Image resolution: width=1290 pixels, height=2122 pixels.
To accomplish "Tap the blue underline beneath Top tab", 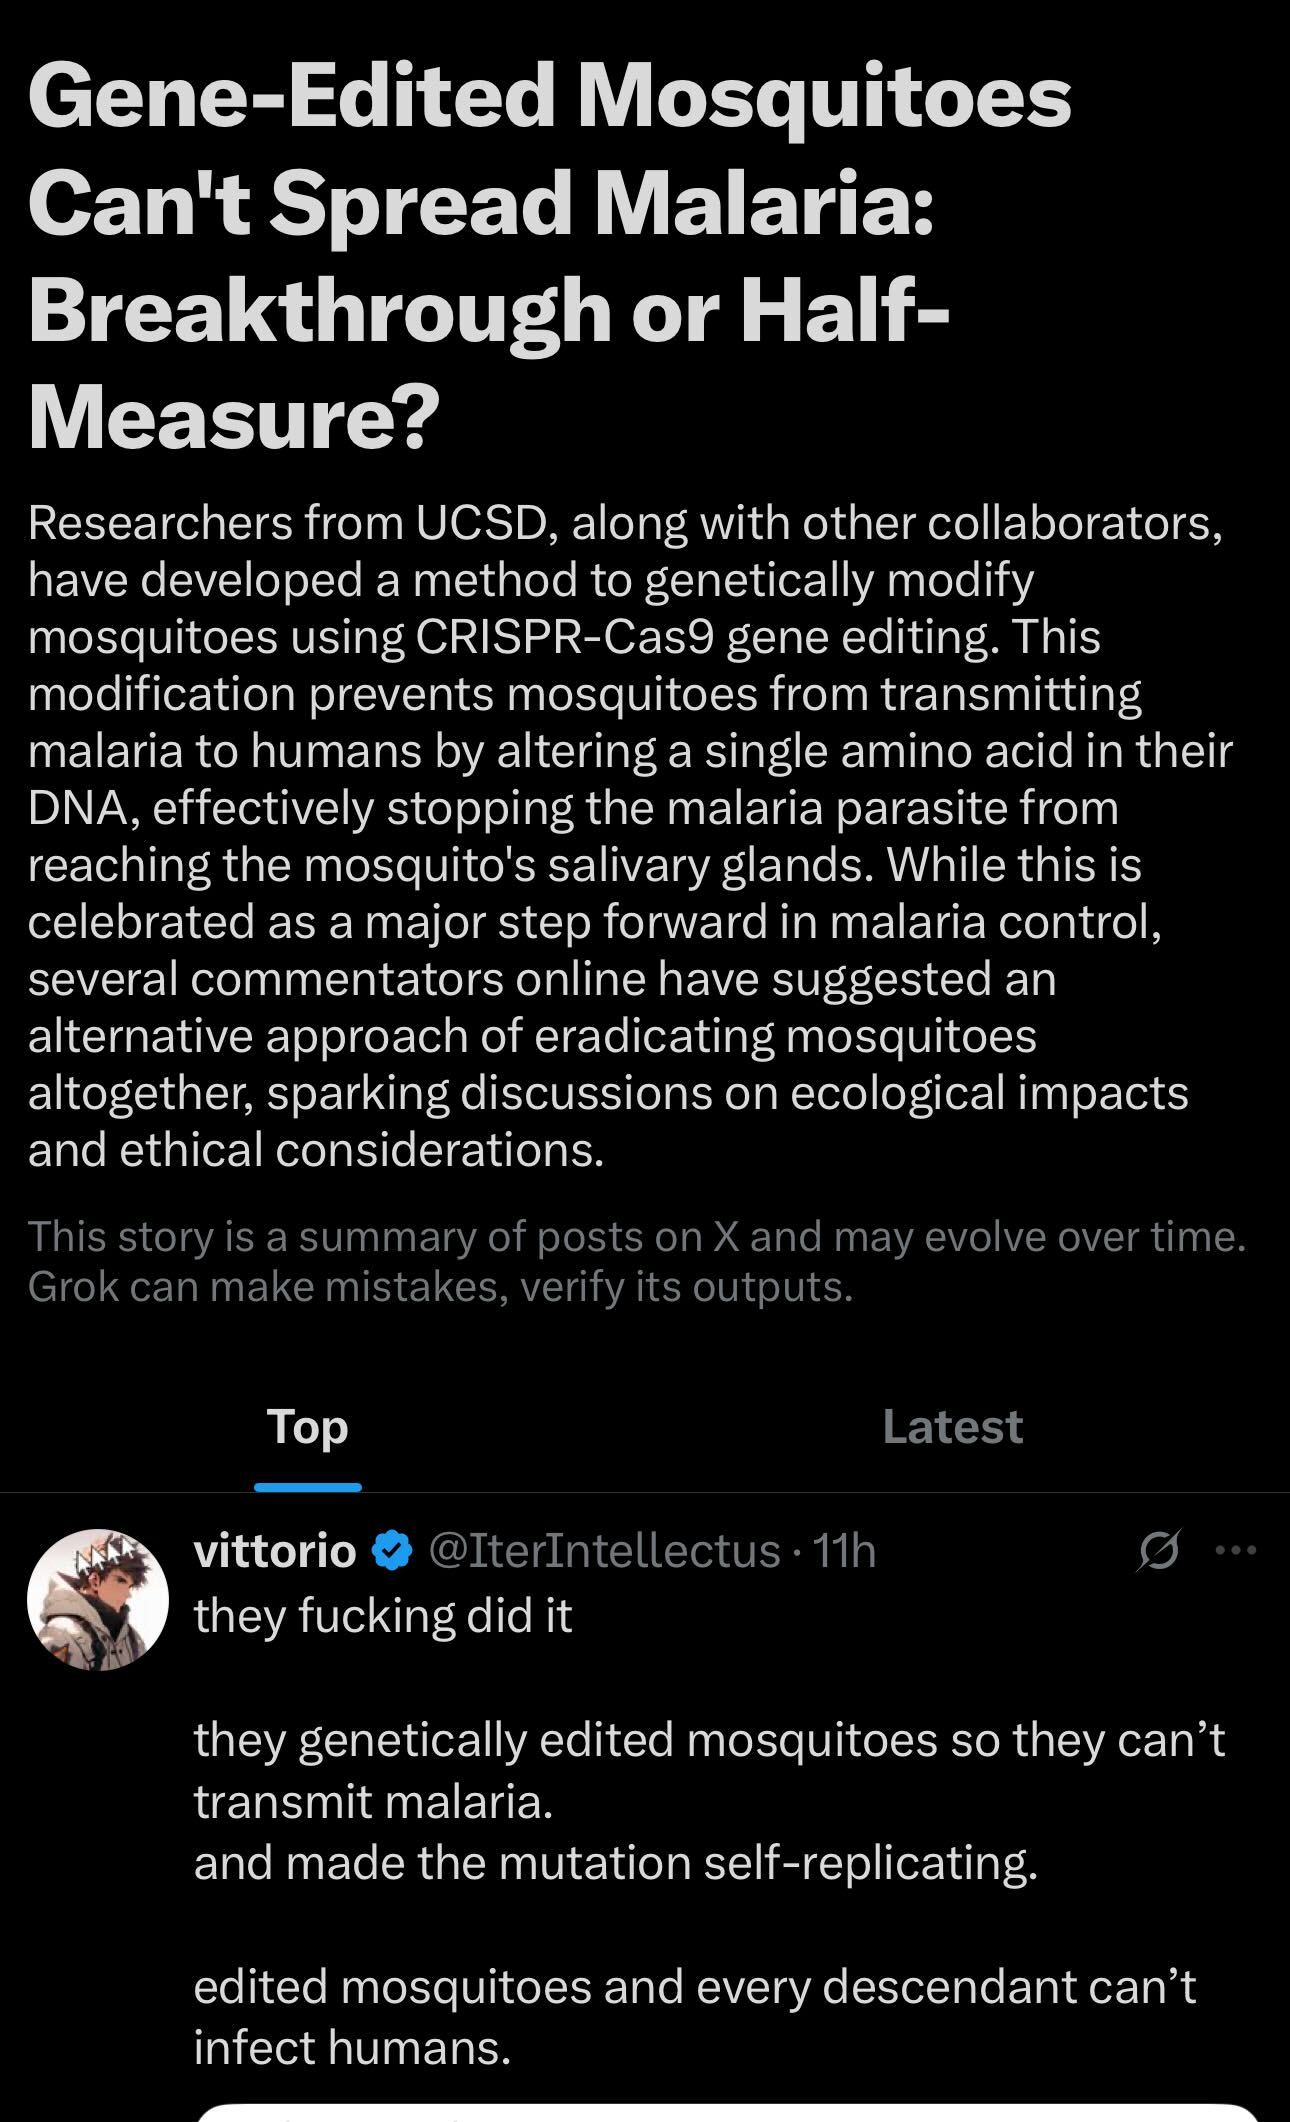I will (307, 1487).
